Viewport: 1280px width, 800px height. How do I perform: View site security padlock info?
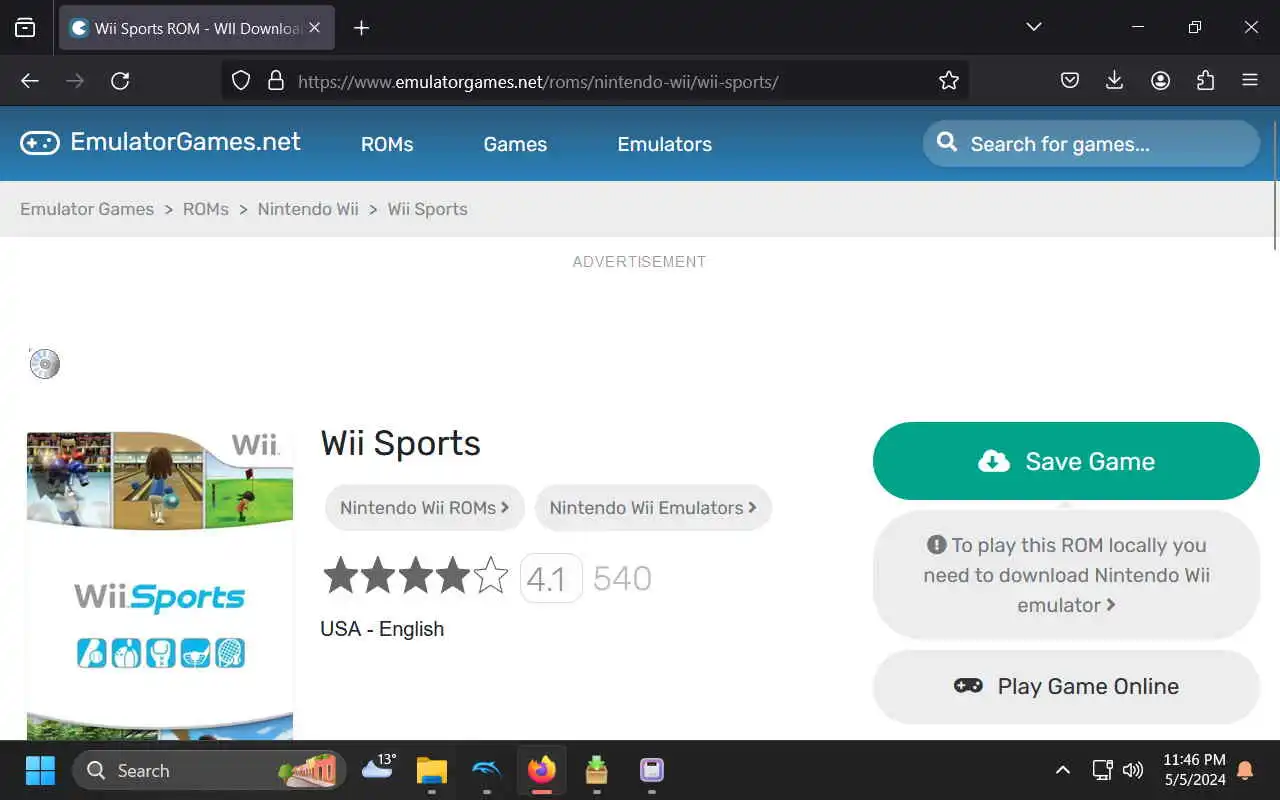(276, 81)
